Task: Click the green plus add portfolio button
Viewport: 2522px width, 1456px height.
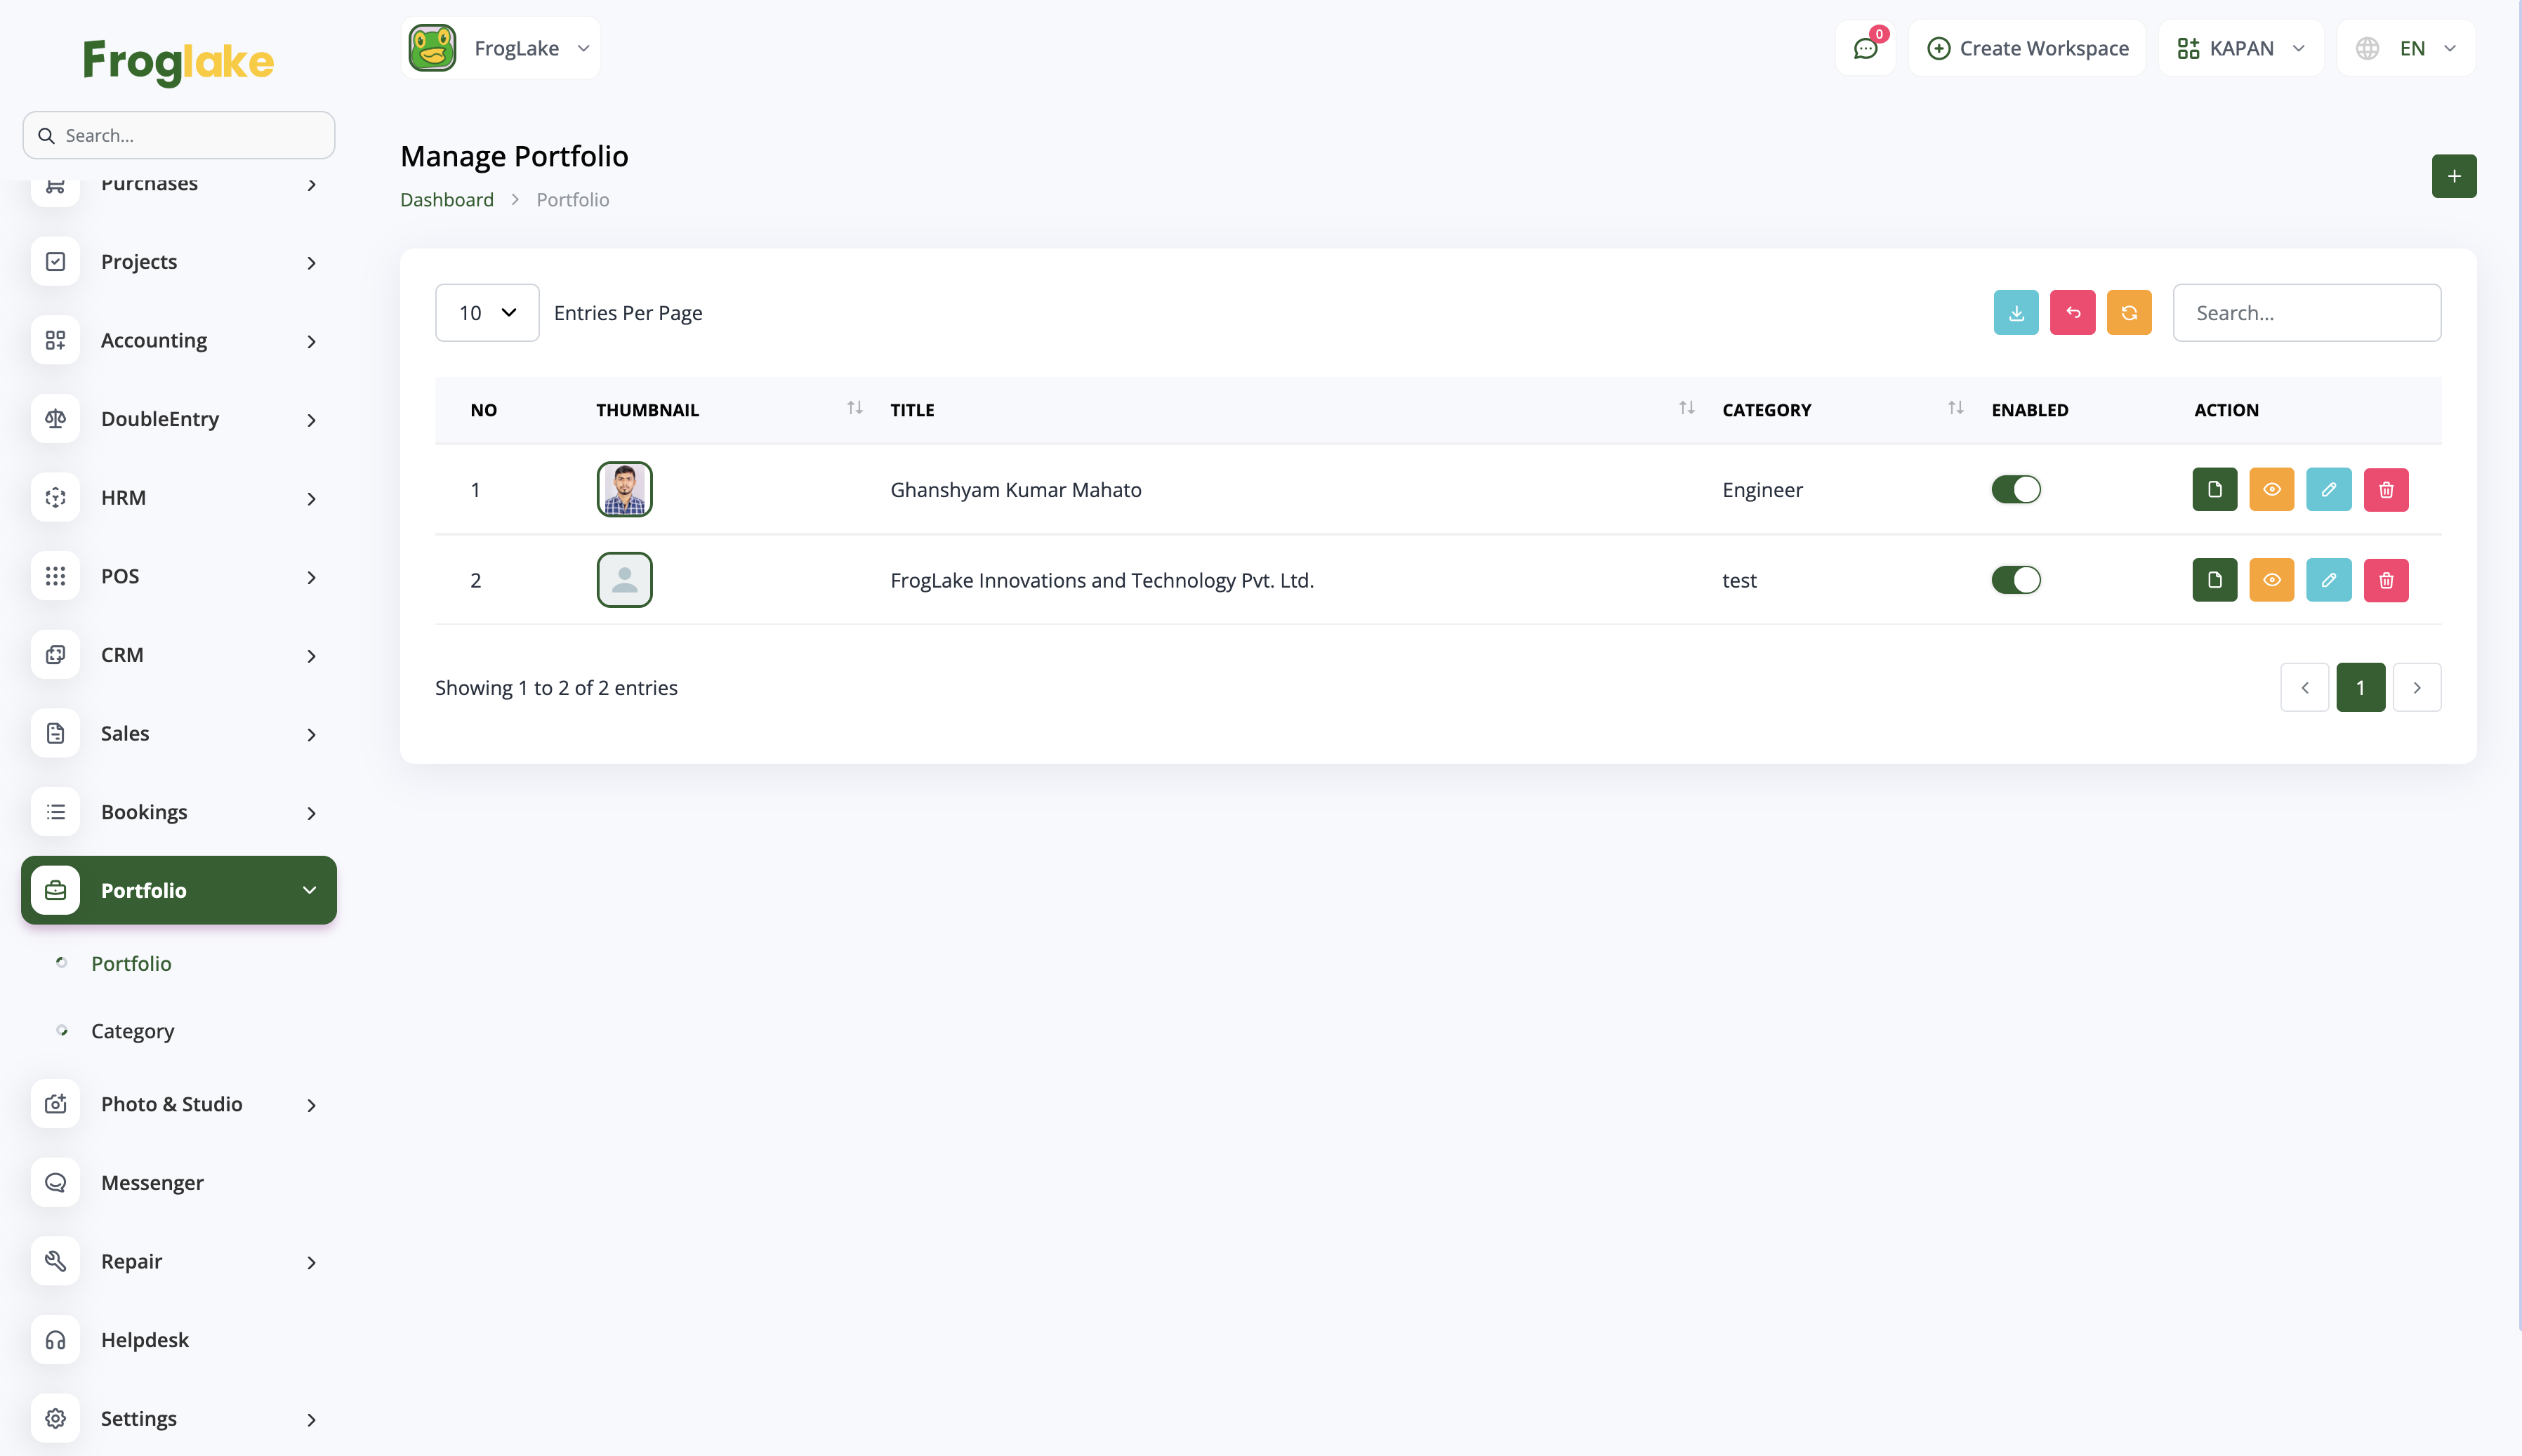Action: pos(2453,176)
